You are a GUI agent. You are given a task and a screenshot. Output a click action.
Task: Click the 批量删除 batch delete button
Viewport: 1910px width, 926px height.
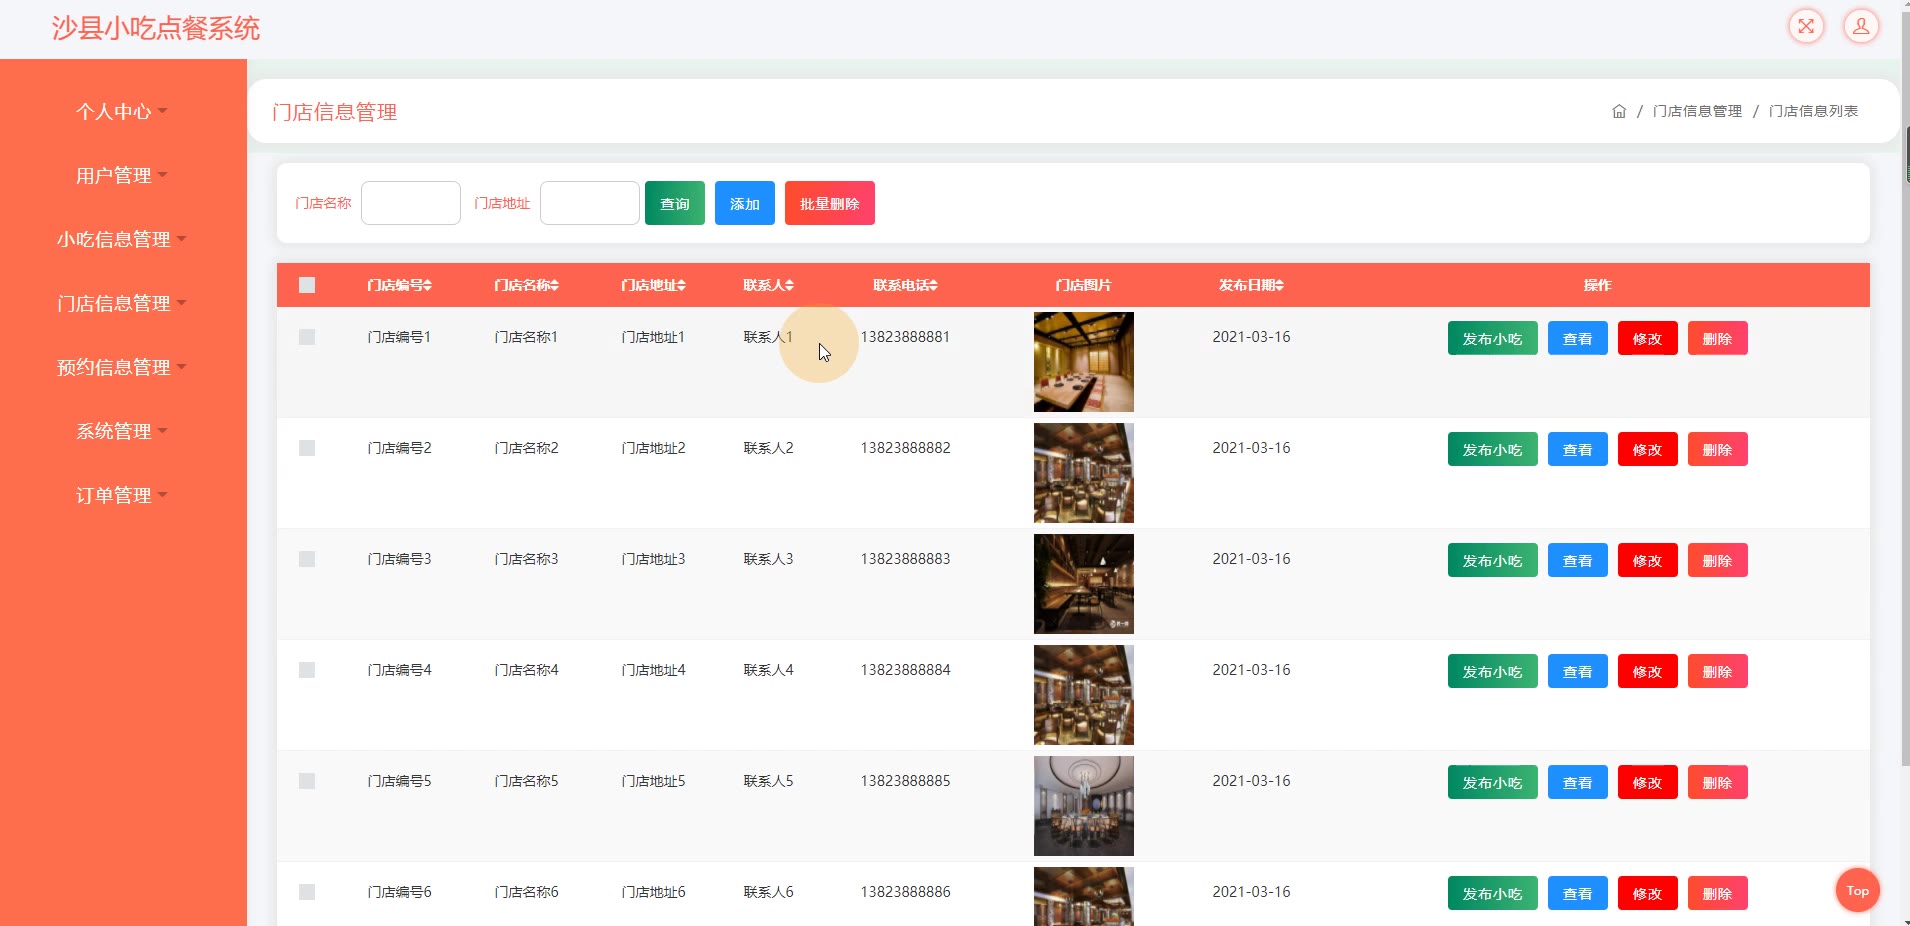point(830,203)
